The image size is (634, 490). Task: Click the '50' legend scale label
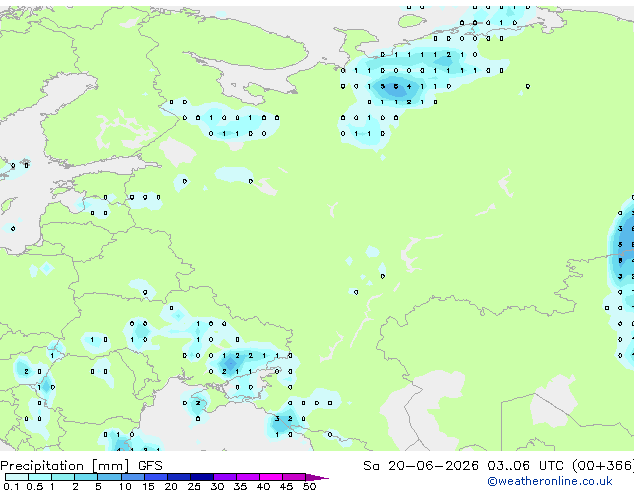click(309, 486)
